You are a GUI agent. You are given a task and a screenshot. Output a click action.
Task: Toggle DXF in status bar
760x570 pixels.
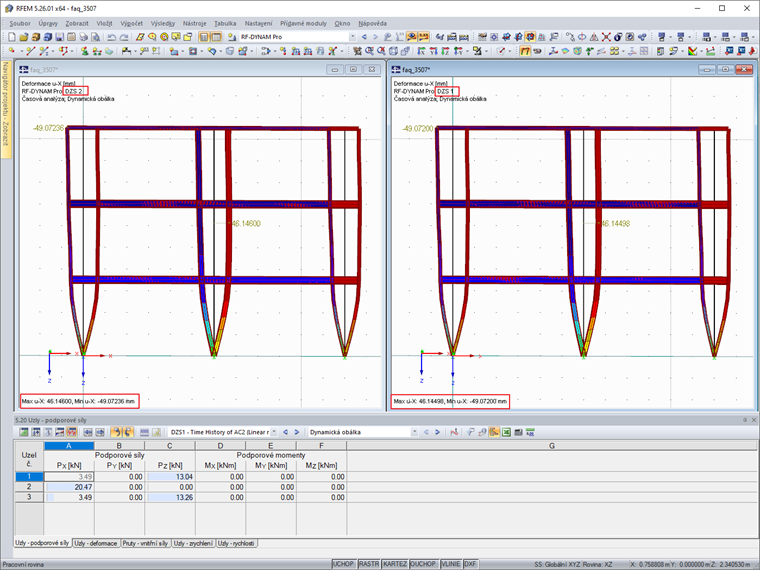pyautogui.click(x=470, y=564)
